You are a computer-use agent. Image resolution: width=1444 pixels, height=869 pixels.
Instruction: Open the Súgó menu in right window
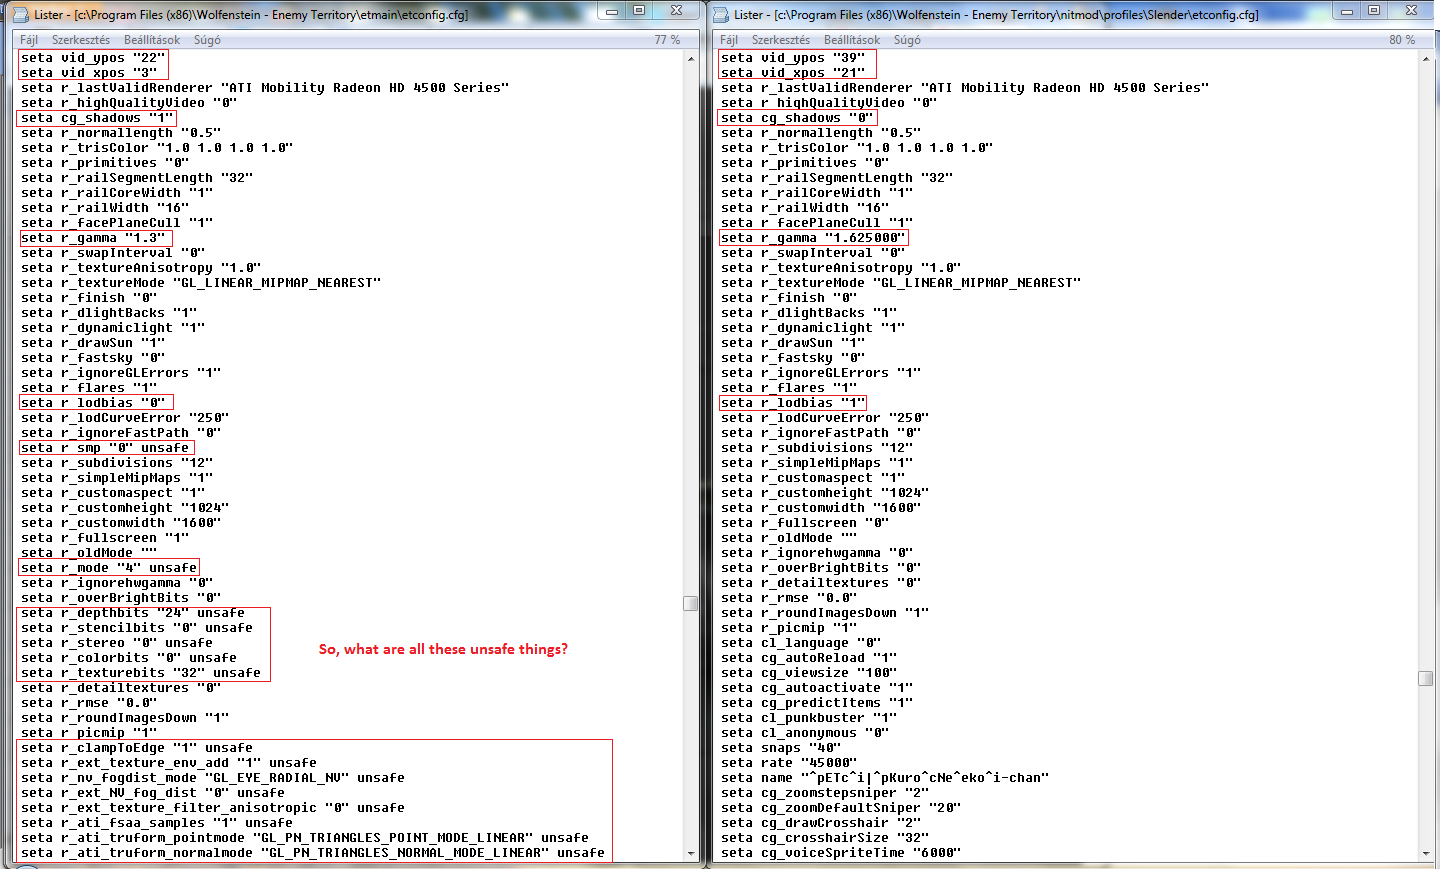[907, 40]
